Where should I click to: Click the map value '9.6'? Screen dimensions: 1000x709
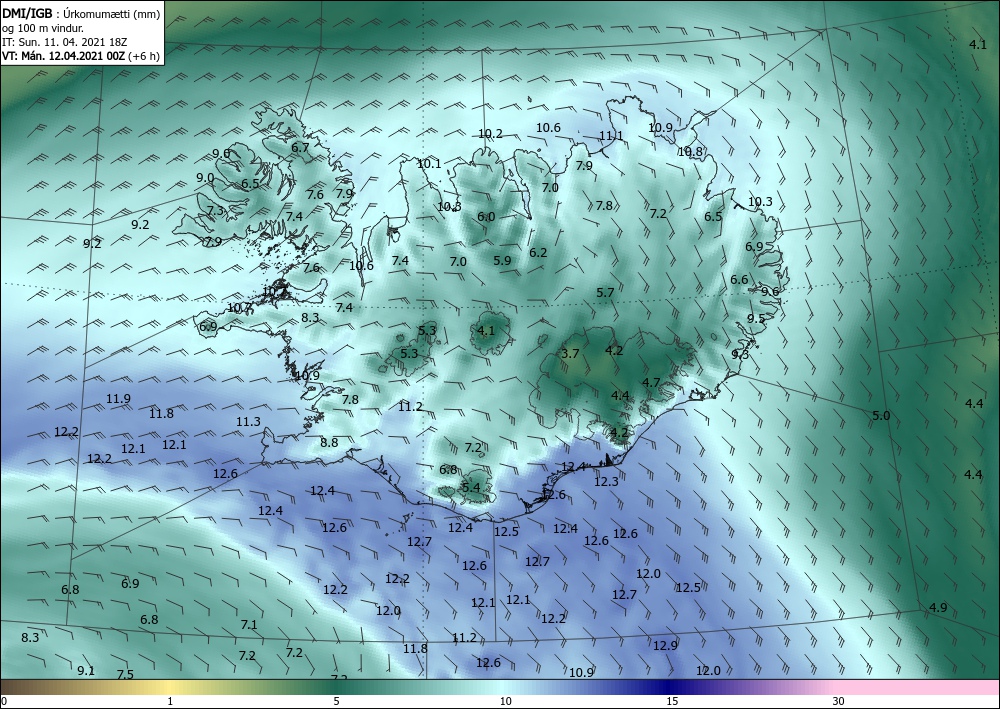(770, 291)
